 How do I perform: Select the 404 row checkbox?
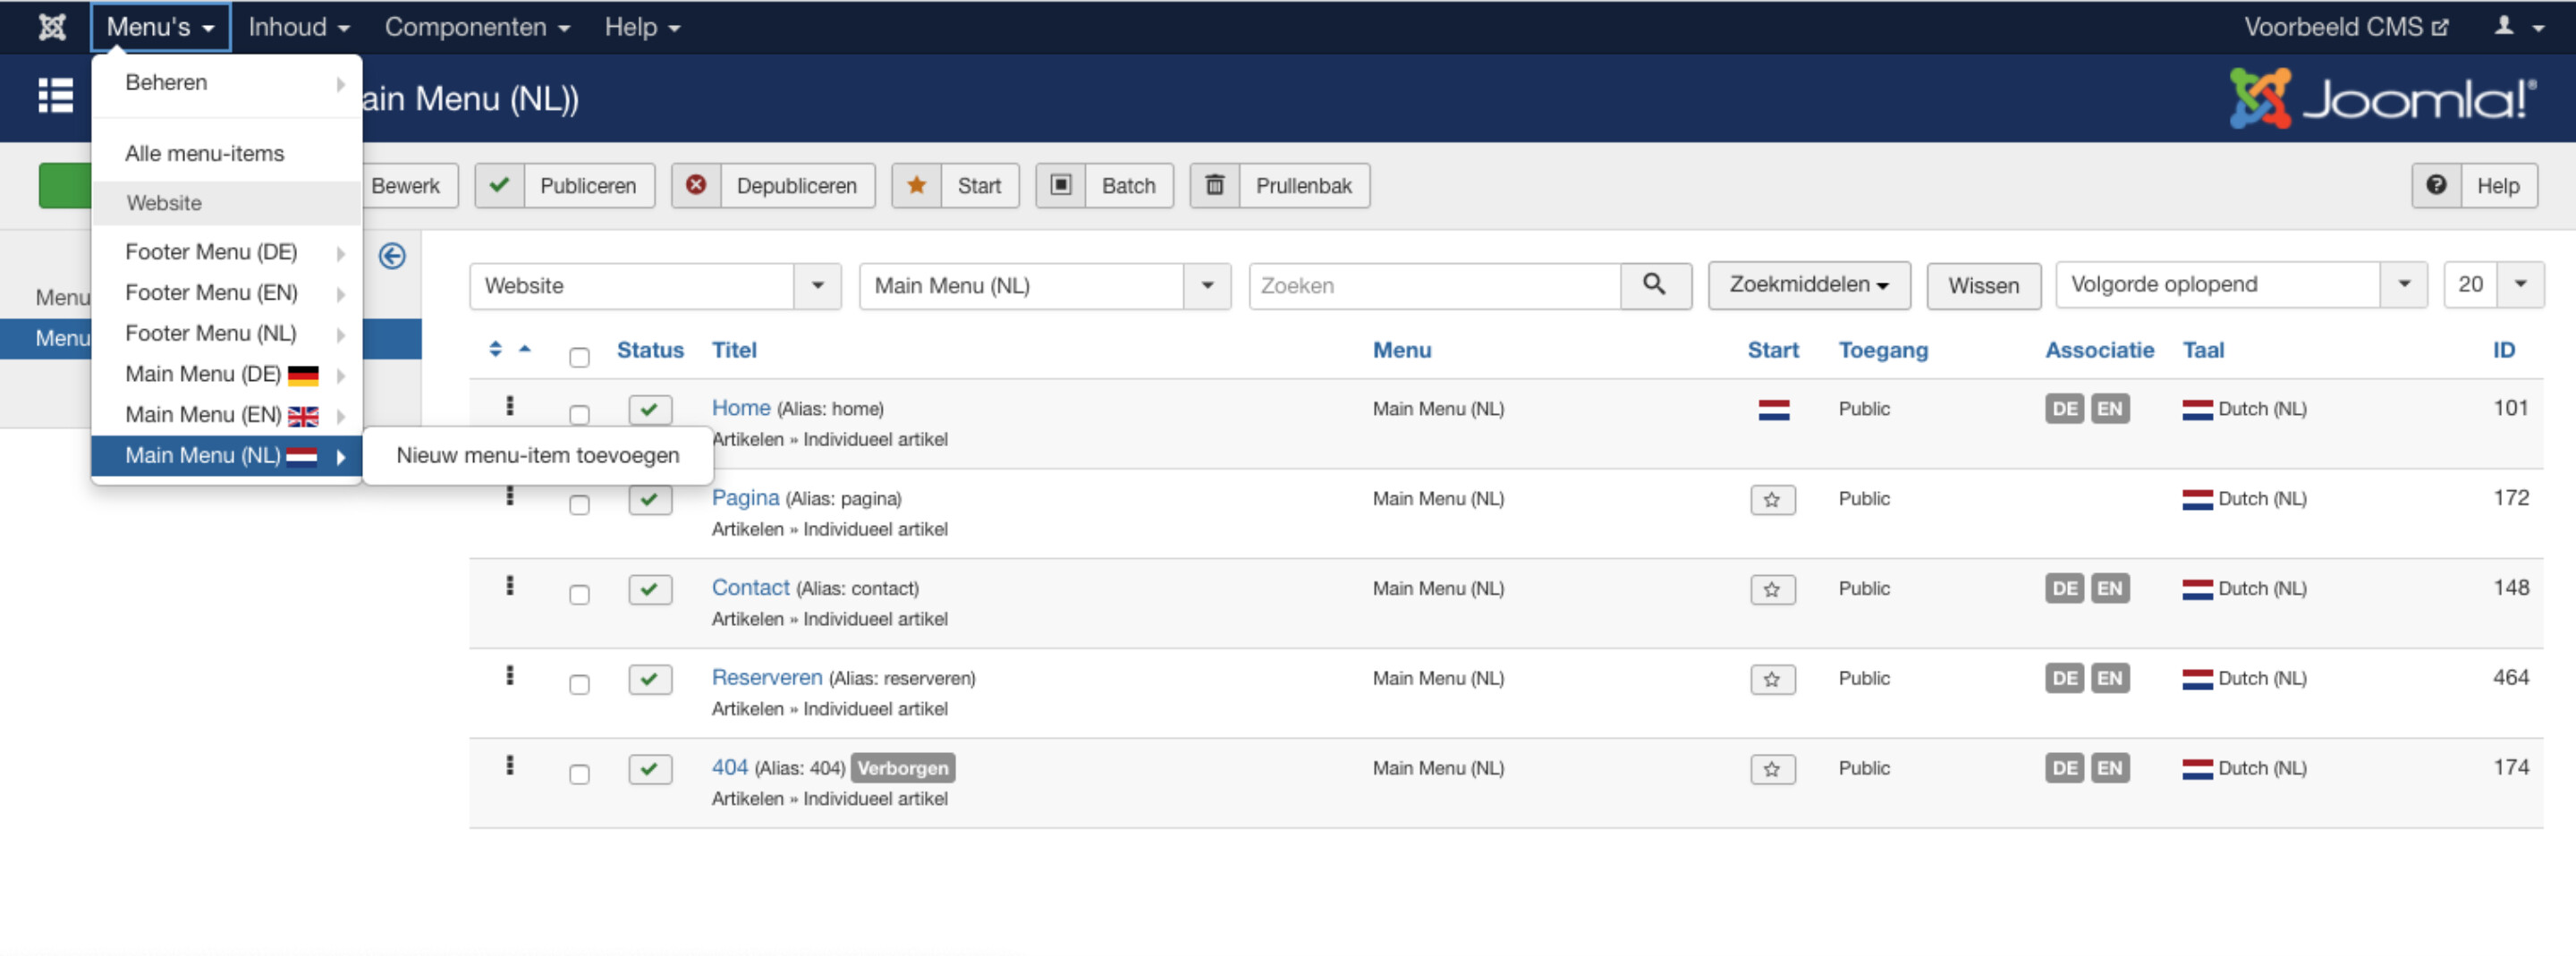579,774
